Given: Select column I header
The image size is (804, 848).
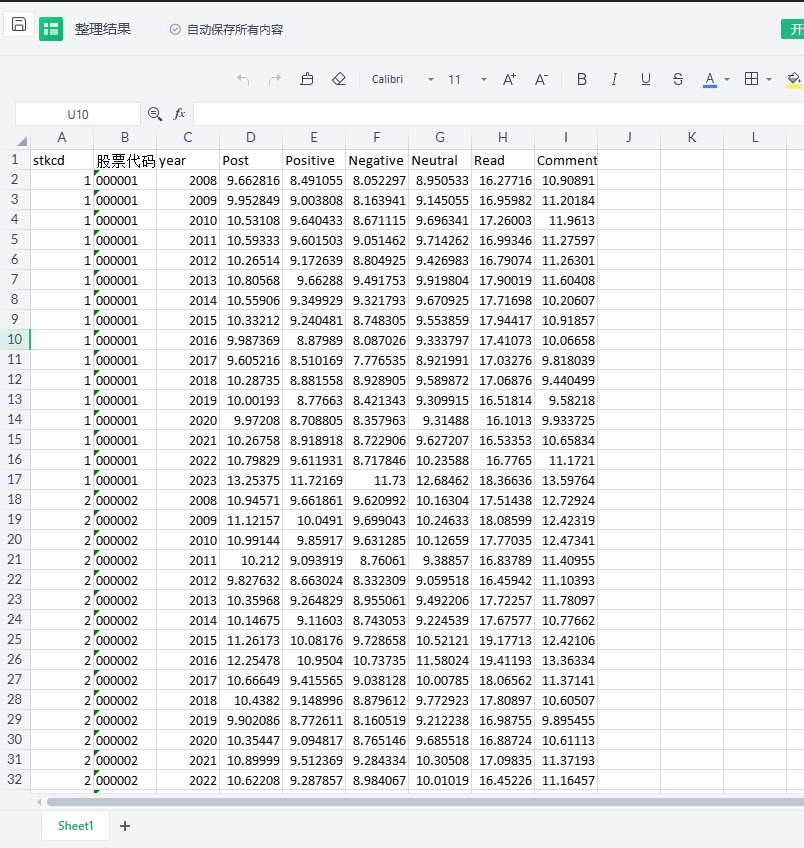Looking at the screenshot, I should click(x=566, y=137).
